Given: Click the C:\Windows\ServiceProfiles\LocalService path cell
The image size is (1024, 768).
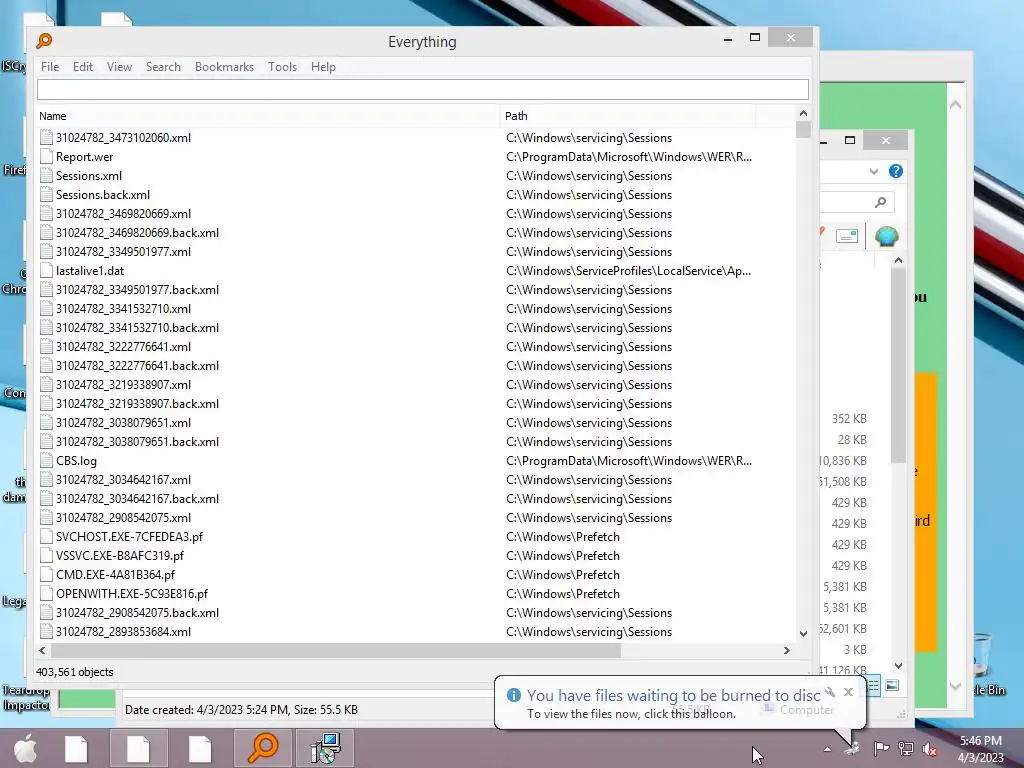Looking at the screenshot, I should click(628, 270).
